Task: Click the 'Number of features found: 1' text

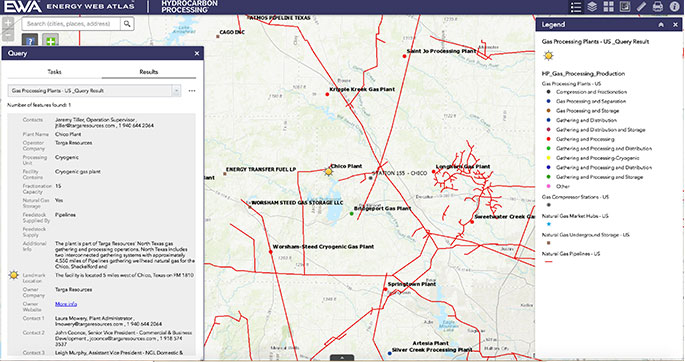Action: (x=39, y=105)
